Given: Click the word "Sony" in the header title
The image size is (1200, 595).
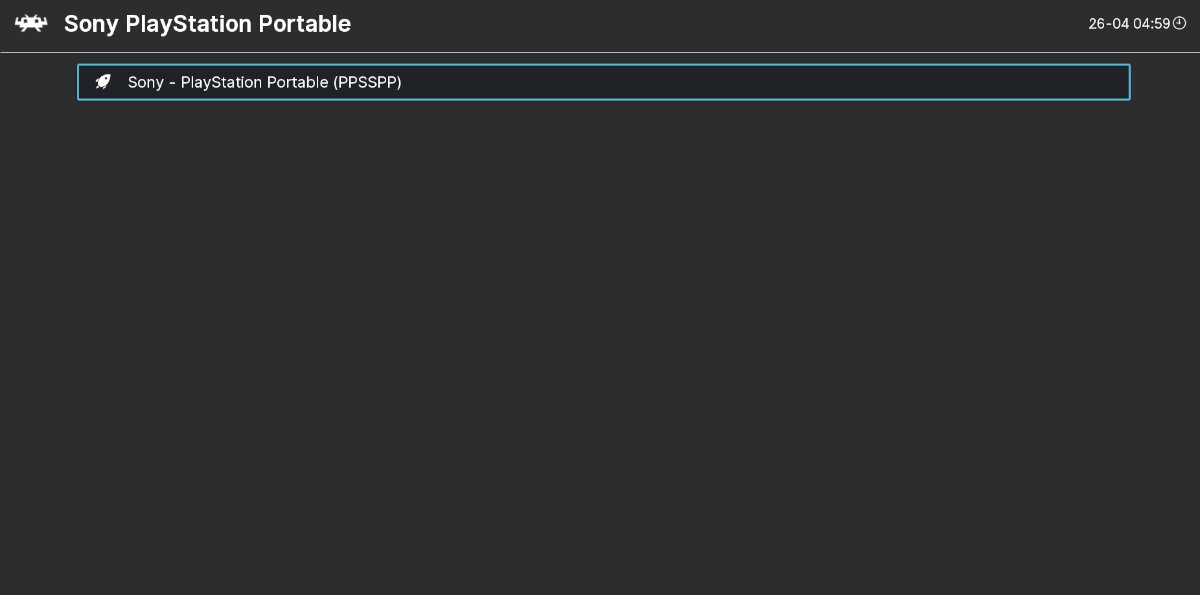Looking at the screenshot, I should (x=91, y=24).
